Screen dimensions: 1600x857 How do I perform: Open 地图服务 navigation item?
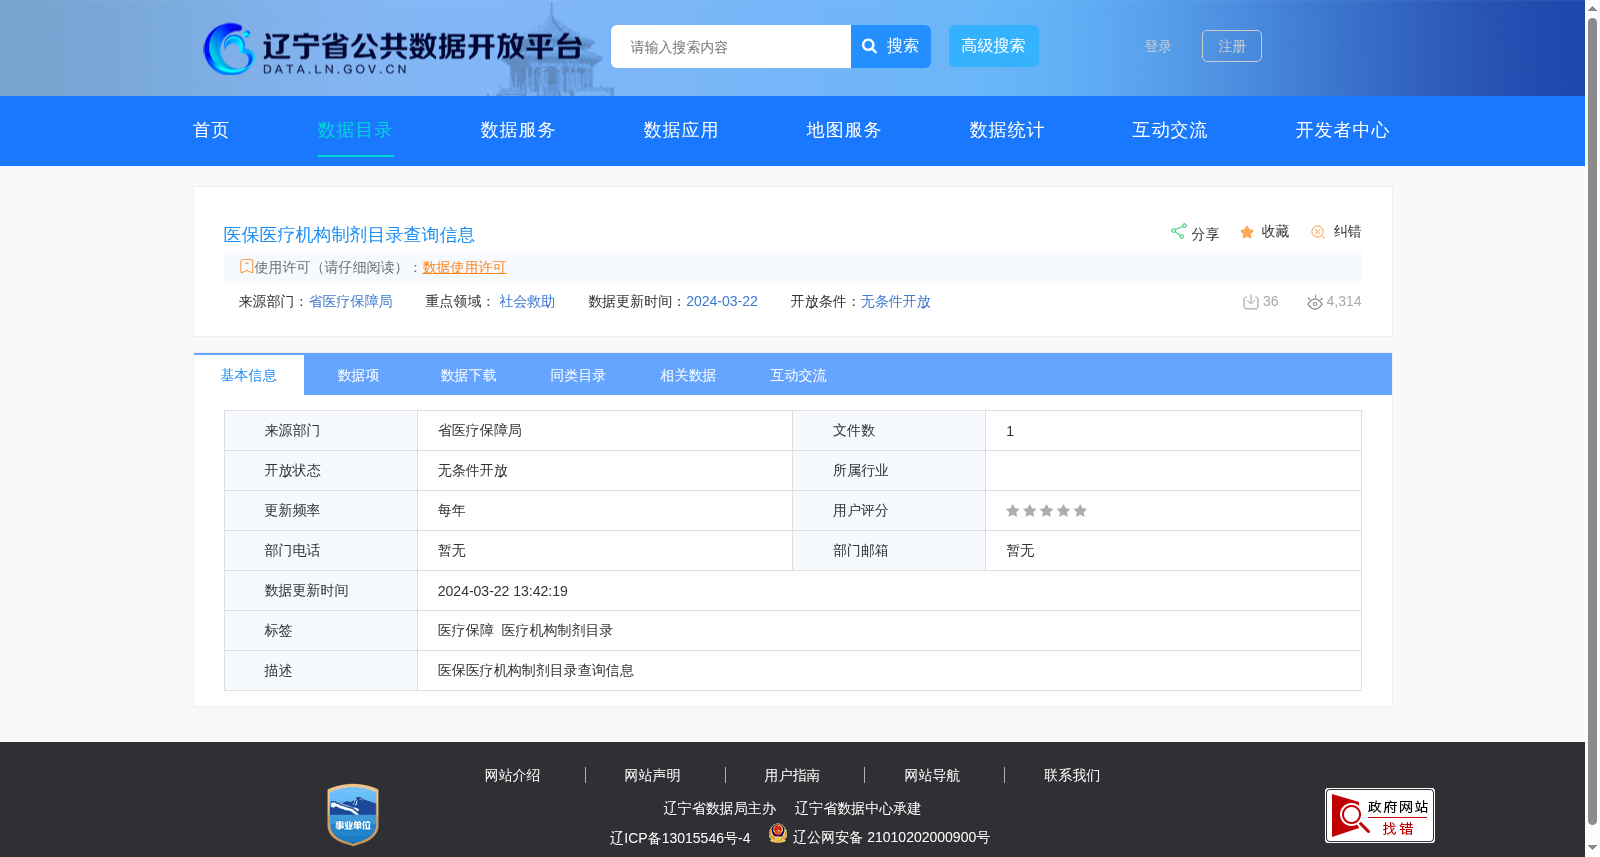(844, 130)
